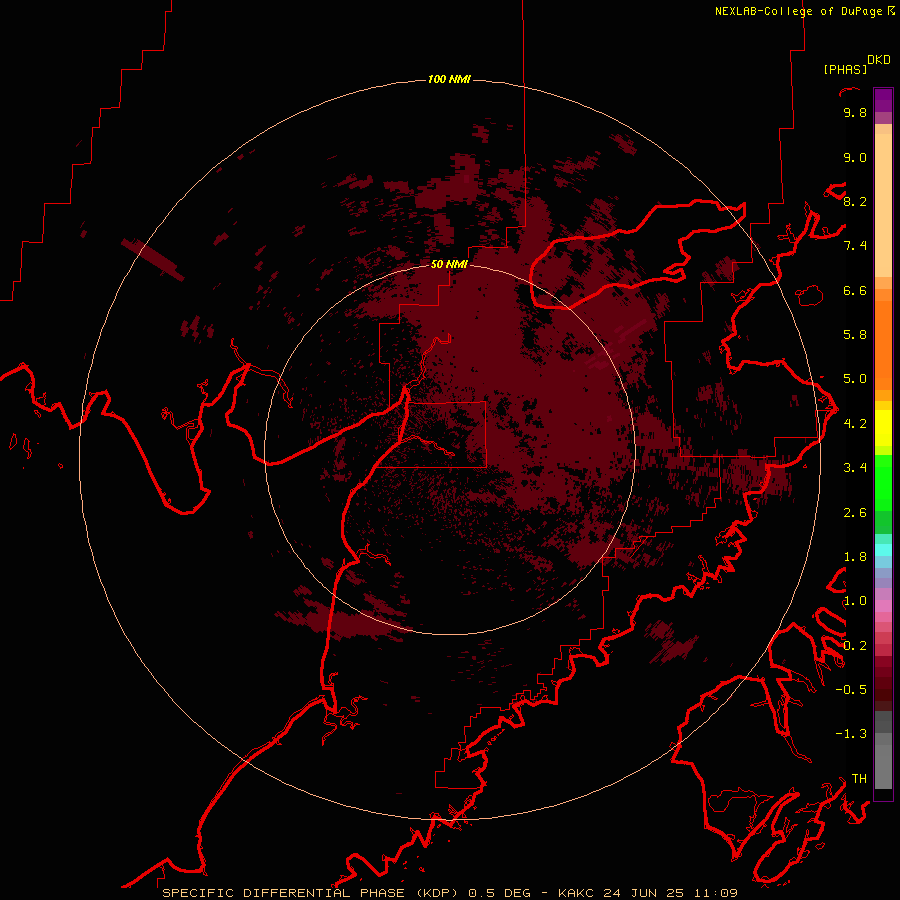
Task: Click the 3.4 legend value
Action: [x=855, y=468]
